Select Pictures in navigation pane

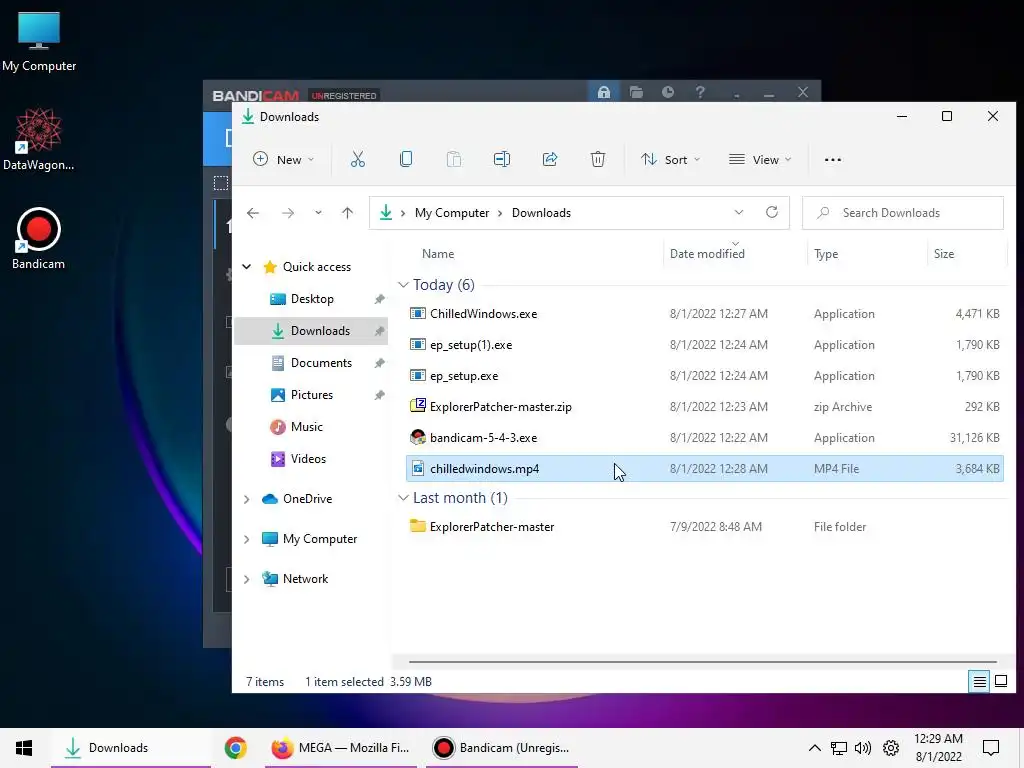tap(311, 395)
